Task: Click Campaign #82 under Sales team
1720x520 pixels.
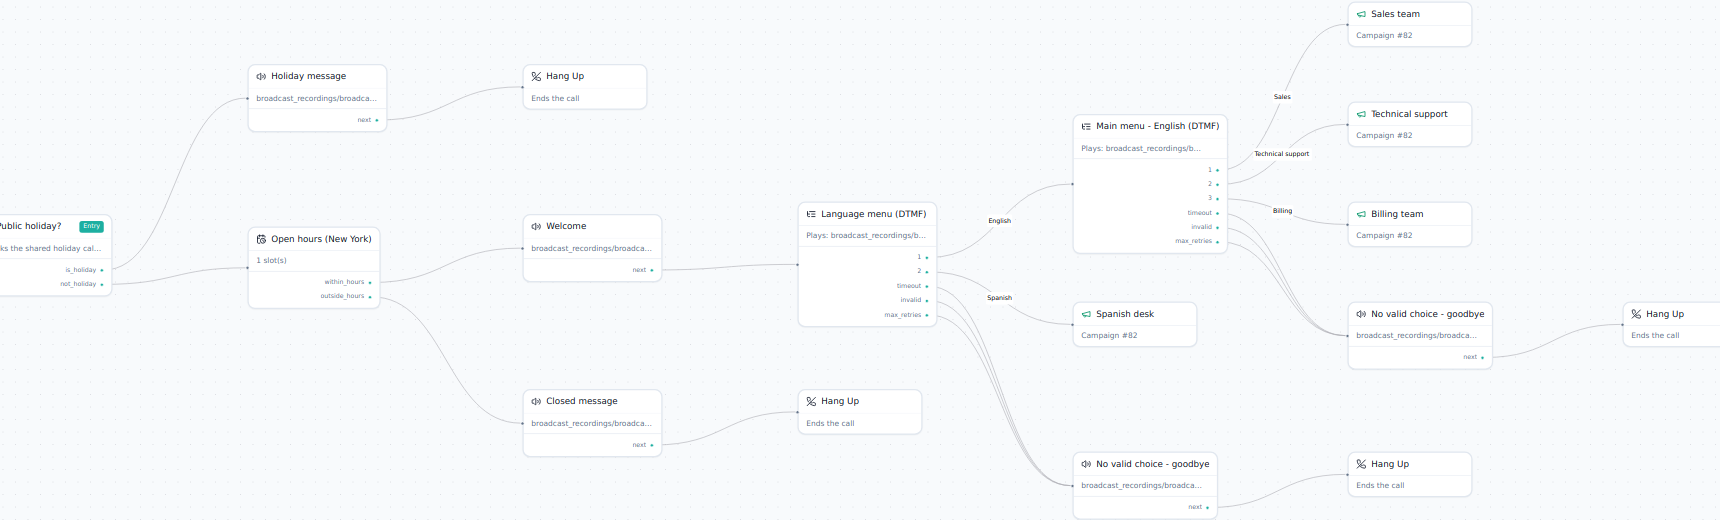Action: click(x=1384, y=36)
